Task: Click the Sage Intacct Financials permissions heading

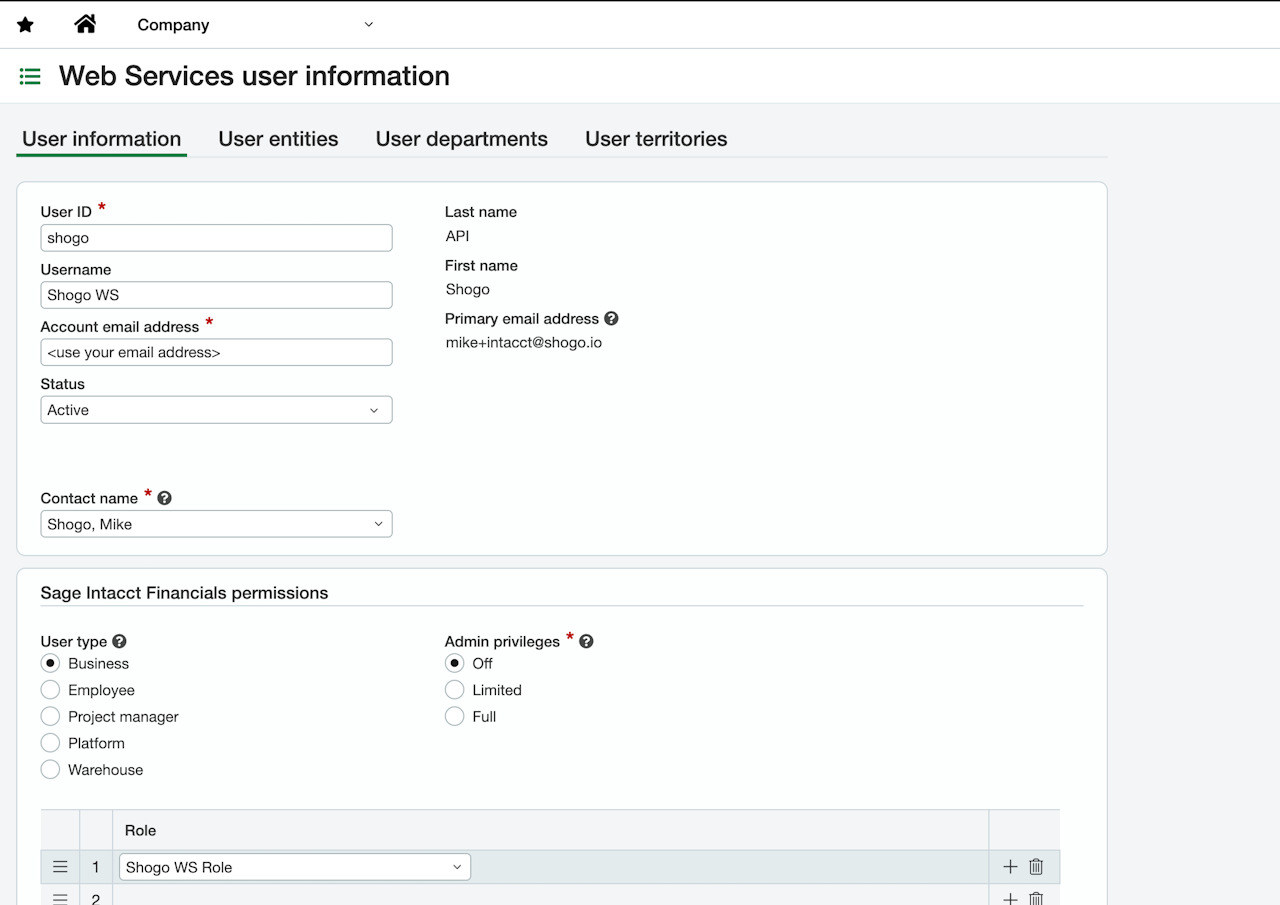Action: coord(184,593)
